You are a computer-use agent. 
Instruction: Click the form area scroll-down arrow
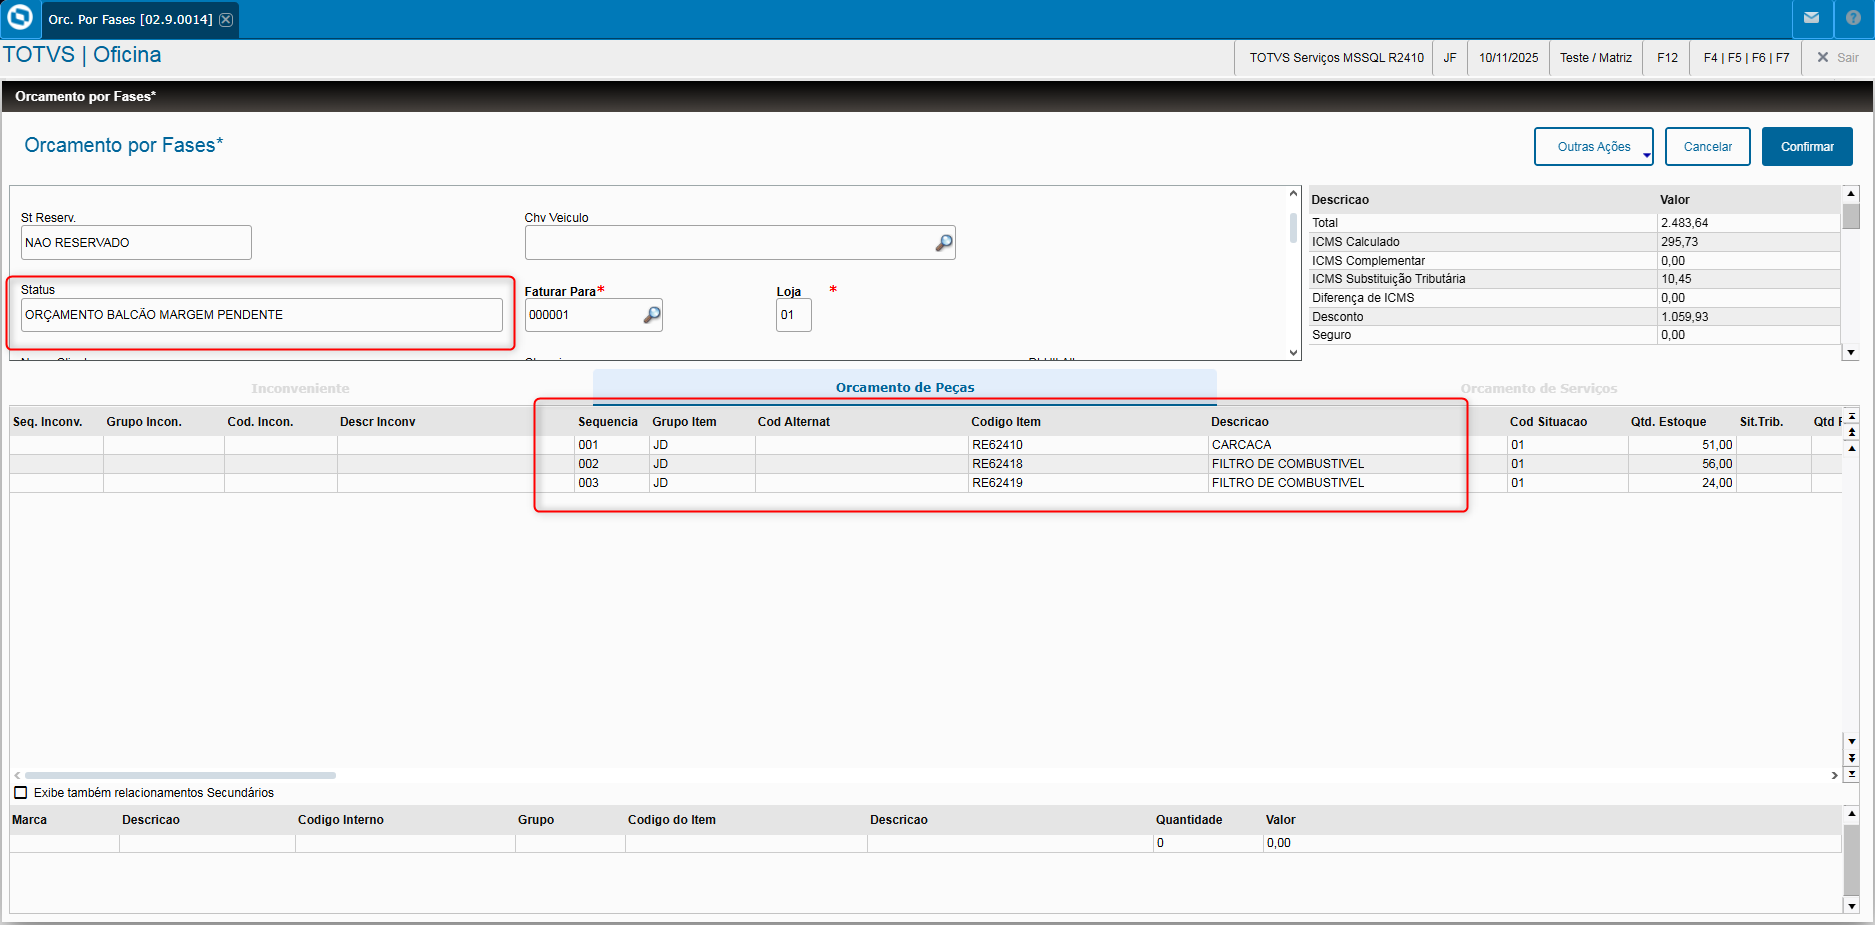click(1293, 352)
